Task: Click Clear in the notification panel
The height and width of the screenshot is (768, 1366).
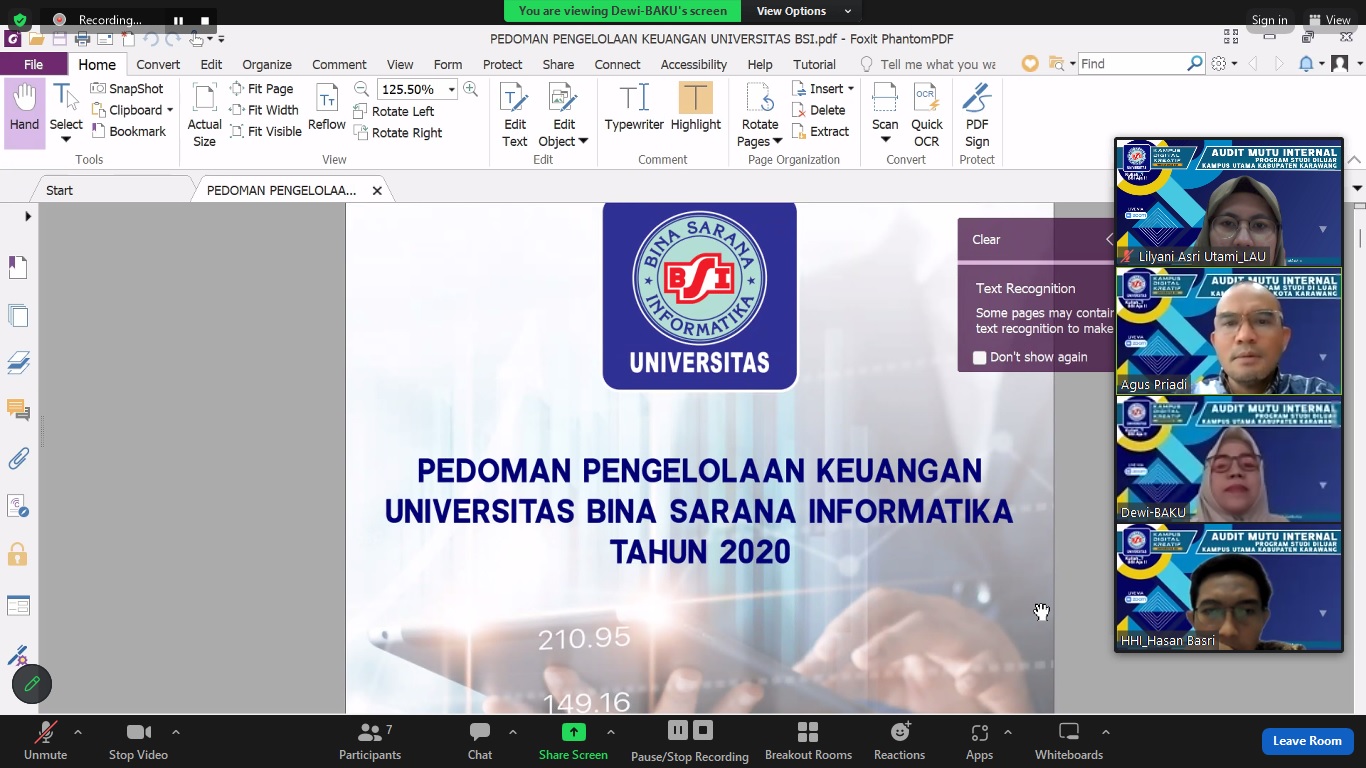Action: click(986, 239)
